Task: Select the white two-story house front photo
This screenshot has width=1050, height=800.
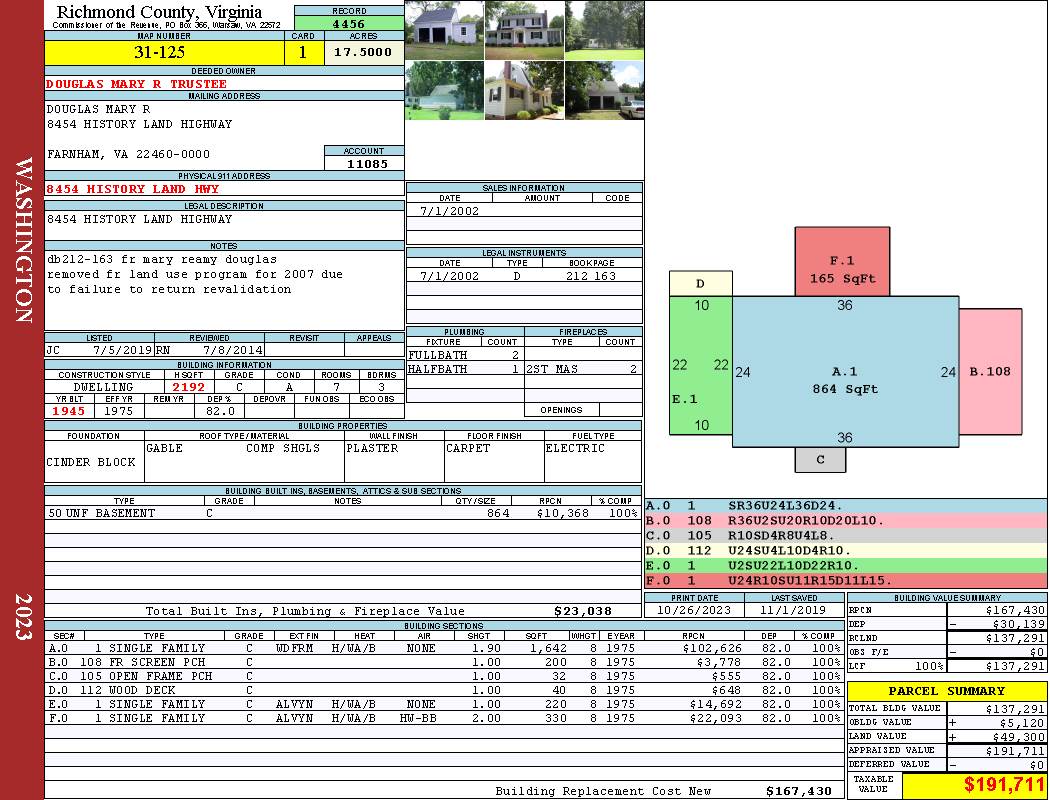Action: (524, 30)
